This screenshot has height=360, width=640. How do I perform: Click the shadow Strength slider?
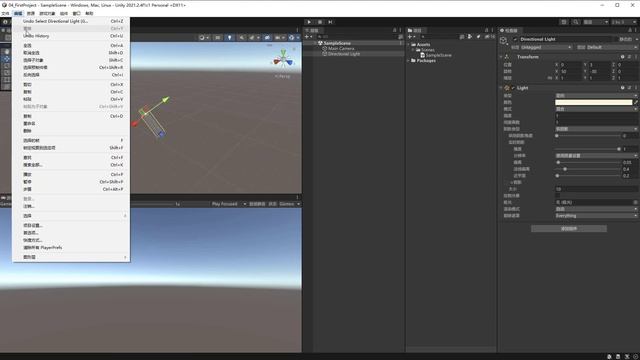coord(588,149)
